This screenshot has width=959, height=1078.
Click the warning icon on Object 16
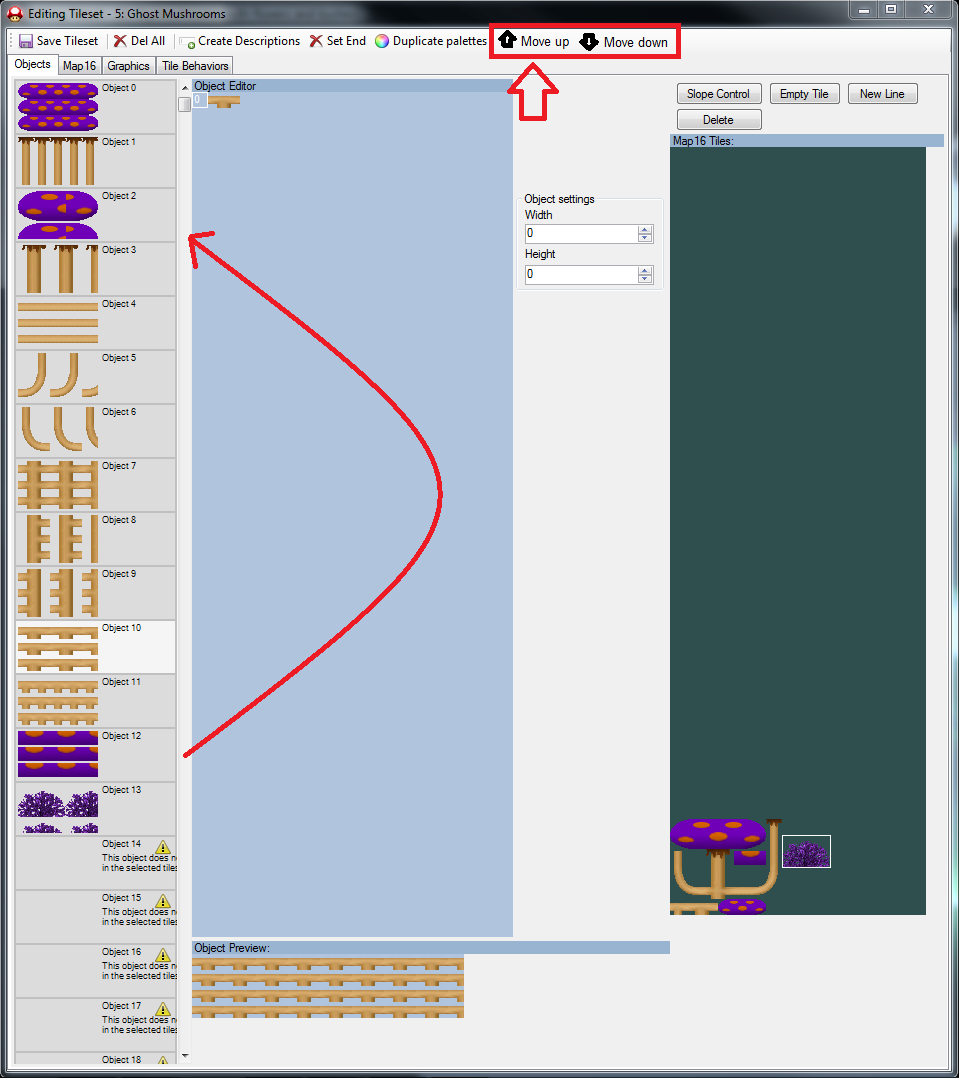pyautogui.click(x=163, y=955)
